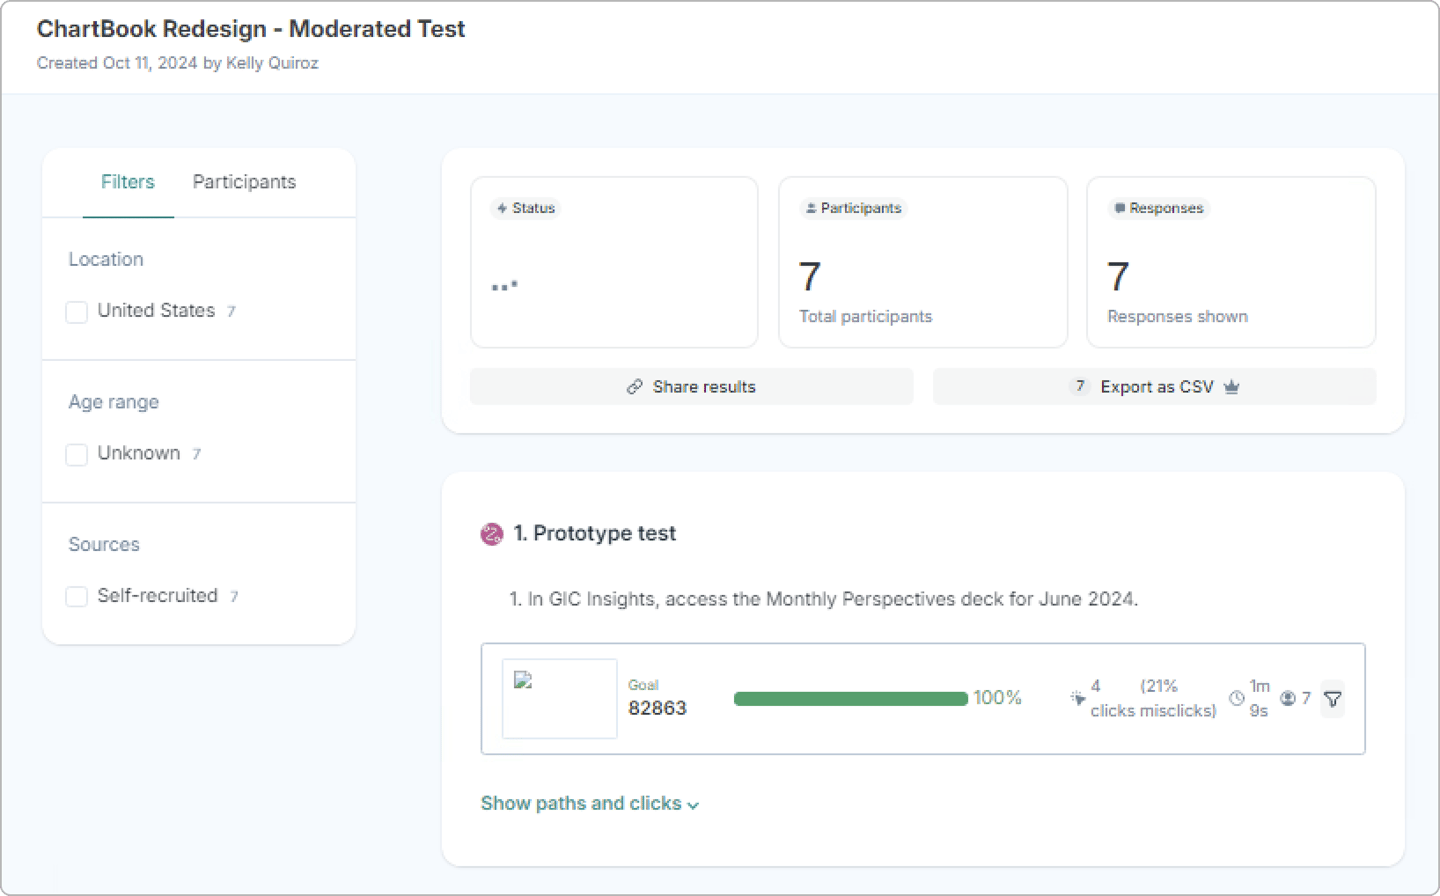Viewport: 1440px width, 896px height.
Task: Click the clock duration icon
Action: point(1237,698)
